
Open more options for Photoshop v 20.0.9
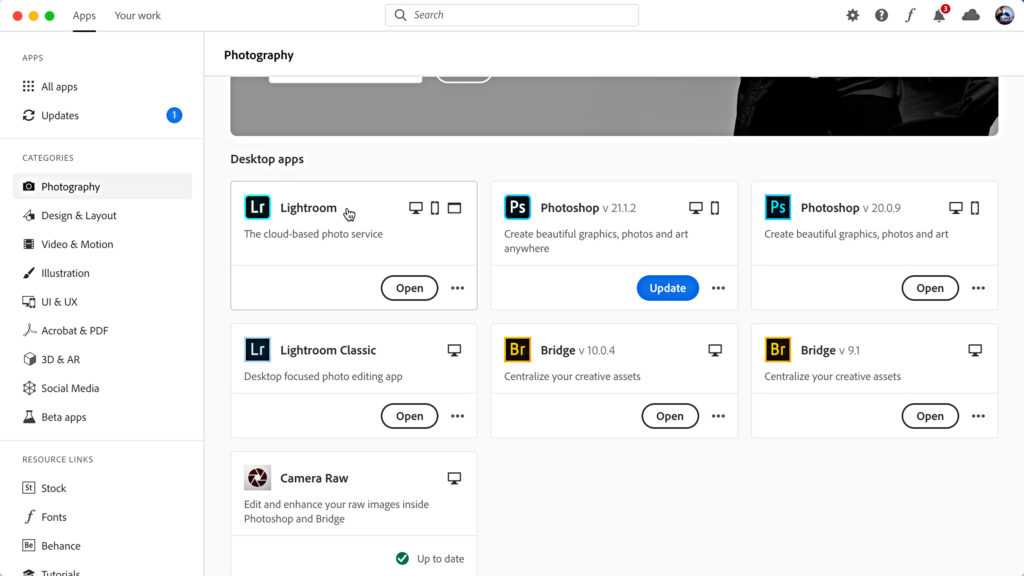tap(978, 288)
